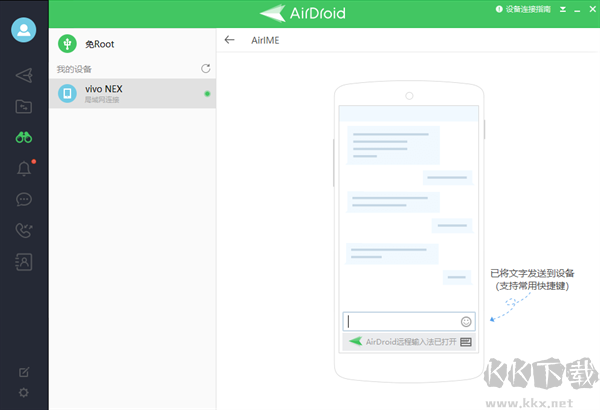The height and width of the screenshot is (410, 600).
Task: Click the 局域网连接 connection status text
Action: pos(102,100)
